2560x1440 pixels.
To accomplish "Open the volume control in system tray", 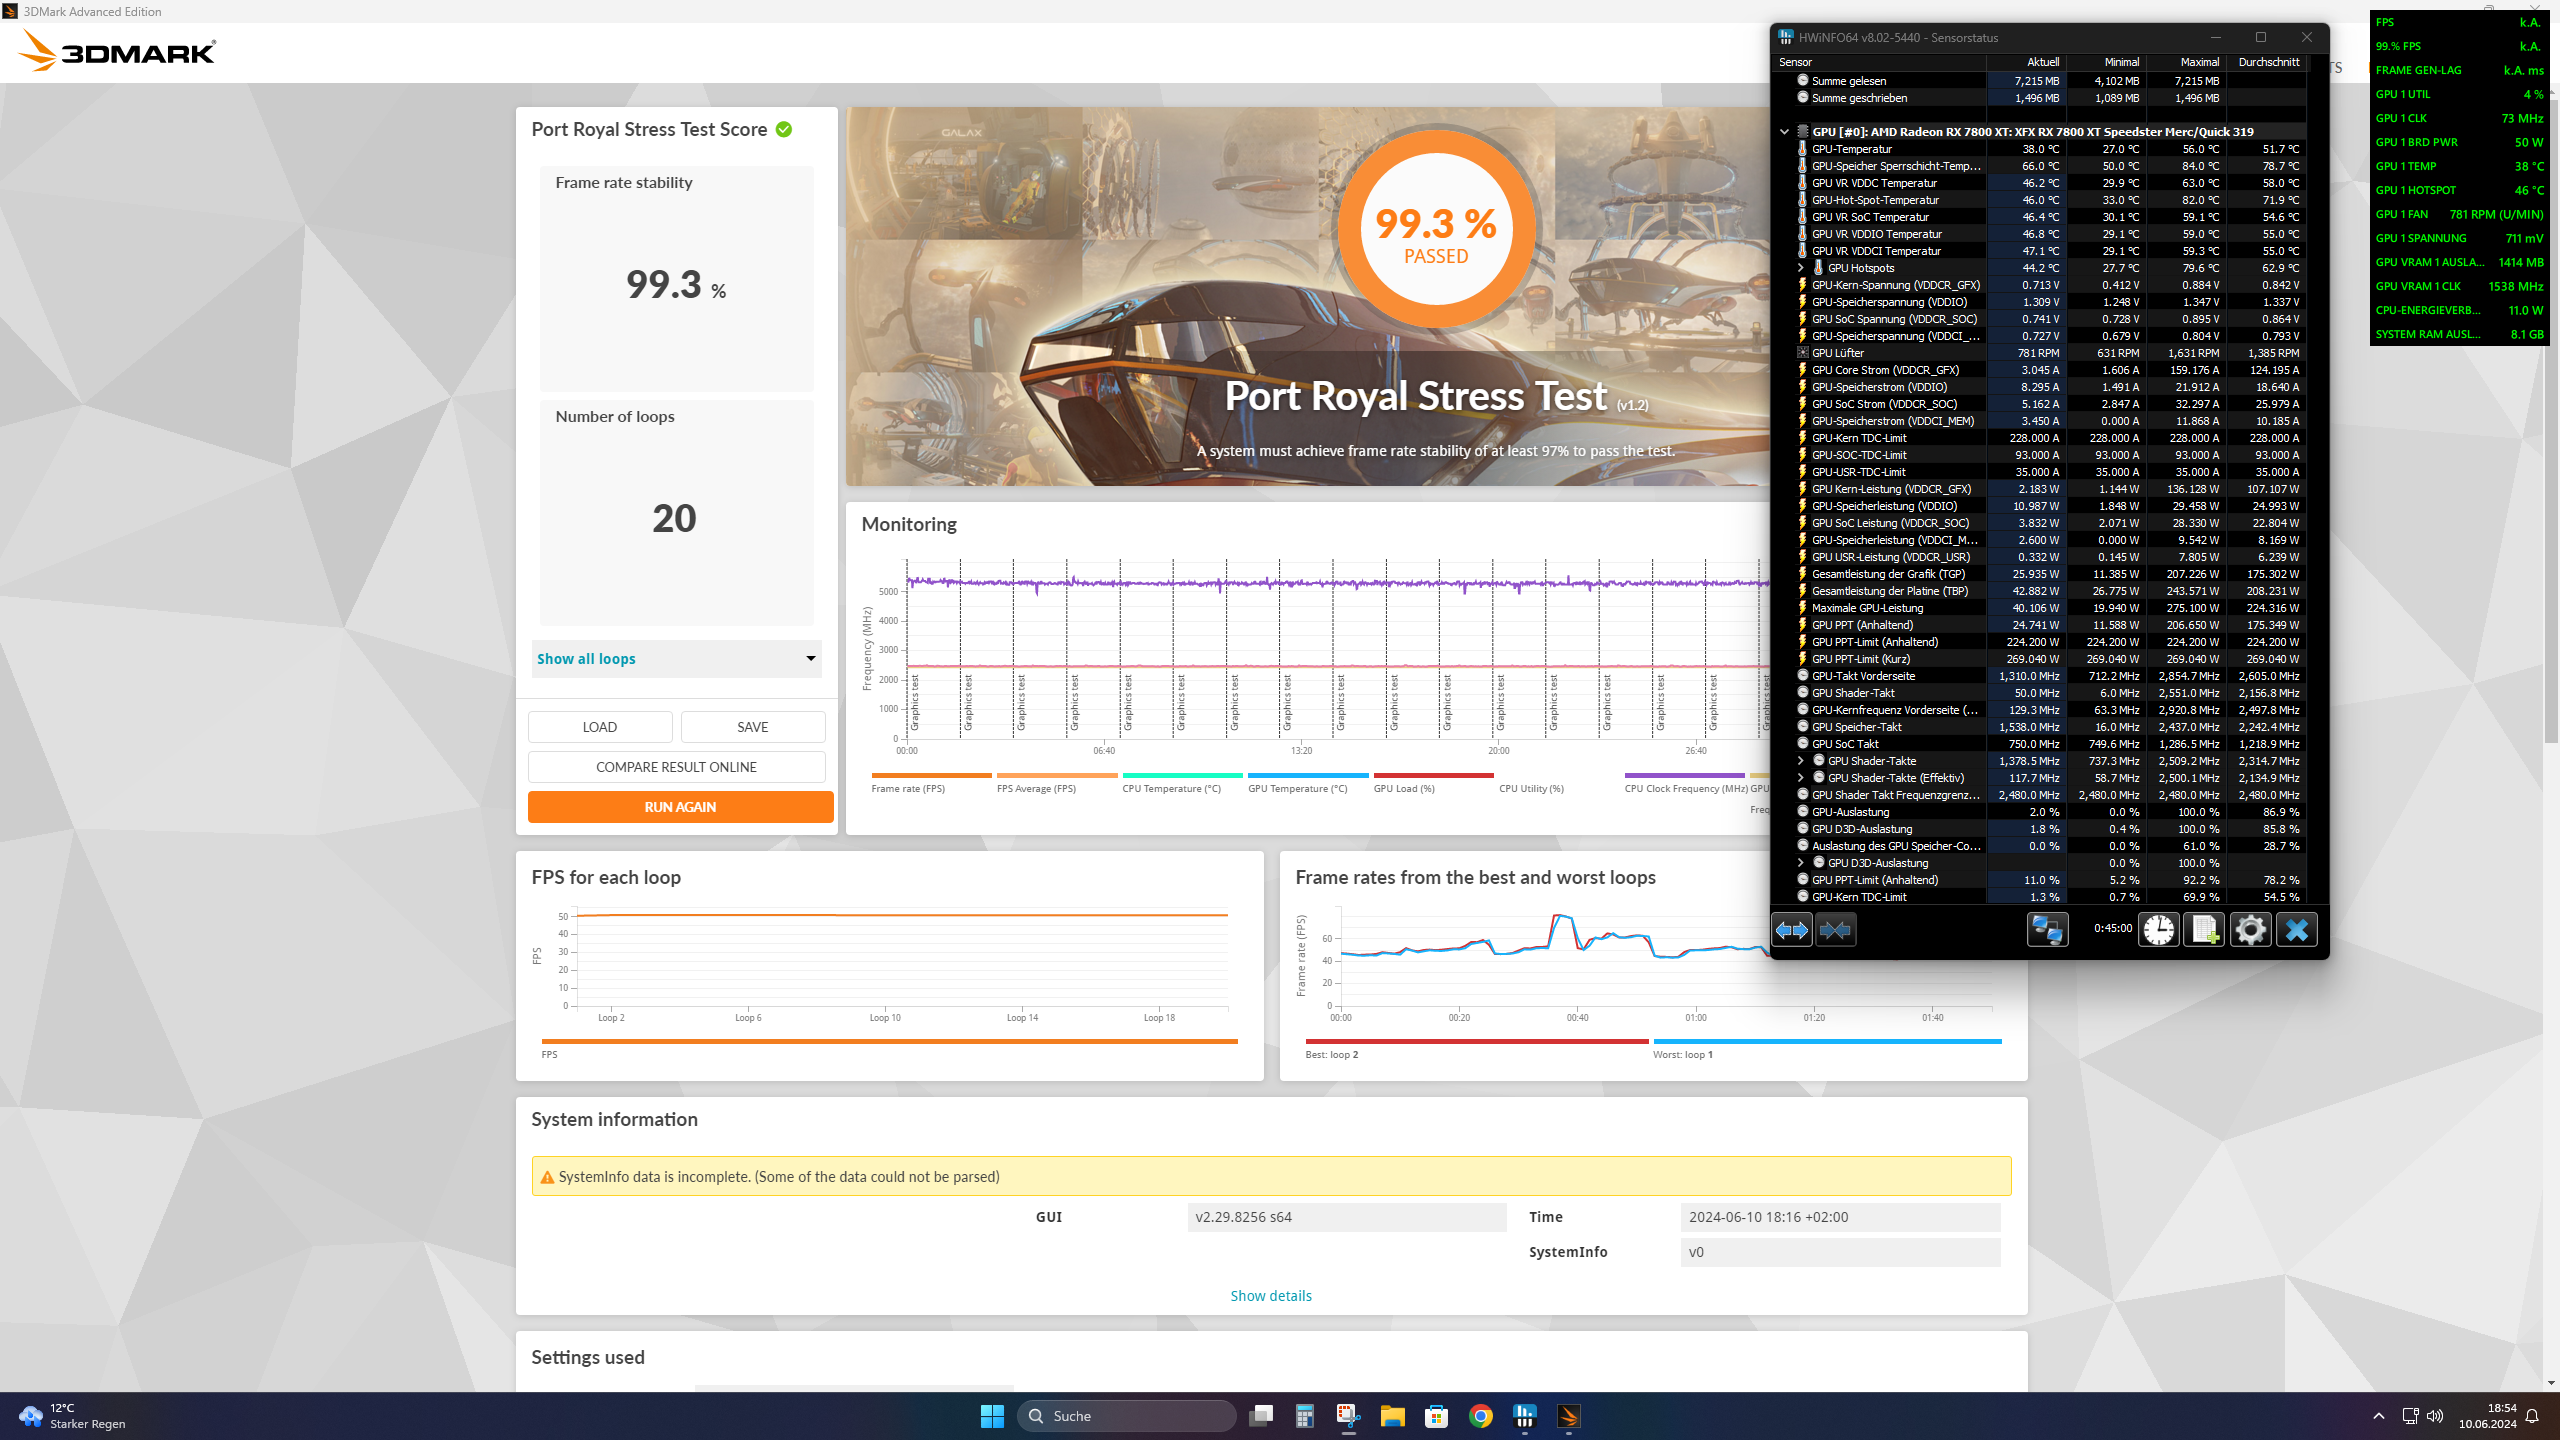I will (2435, 1416).
